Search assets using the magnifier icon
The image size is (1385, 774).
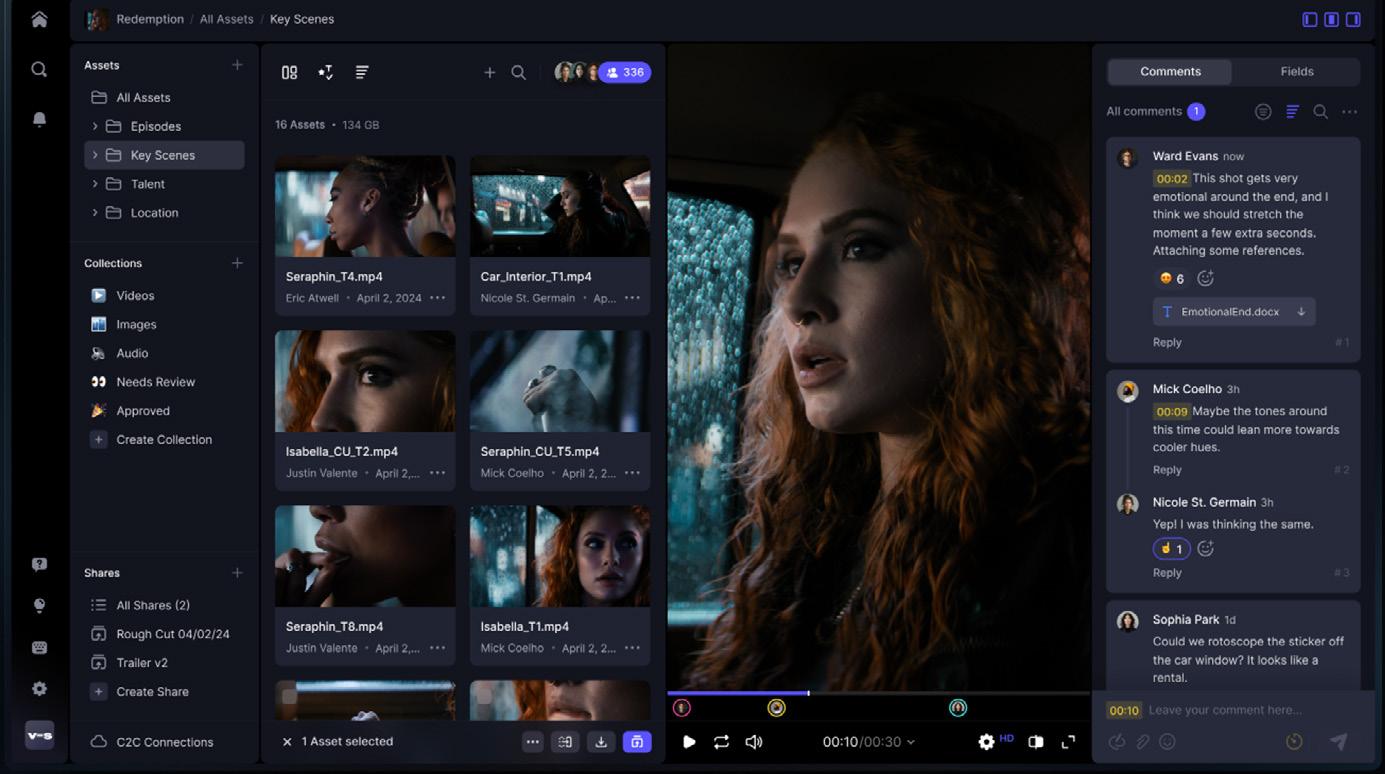pyautogui.click(x=518, y=72)
